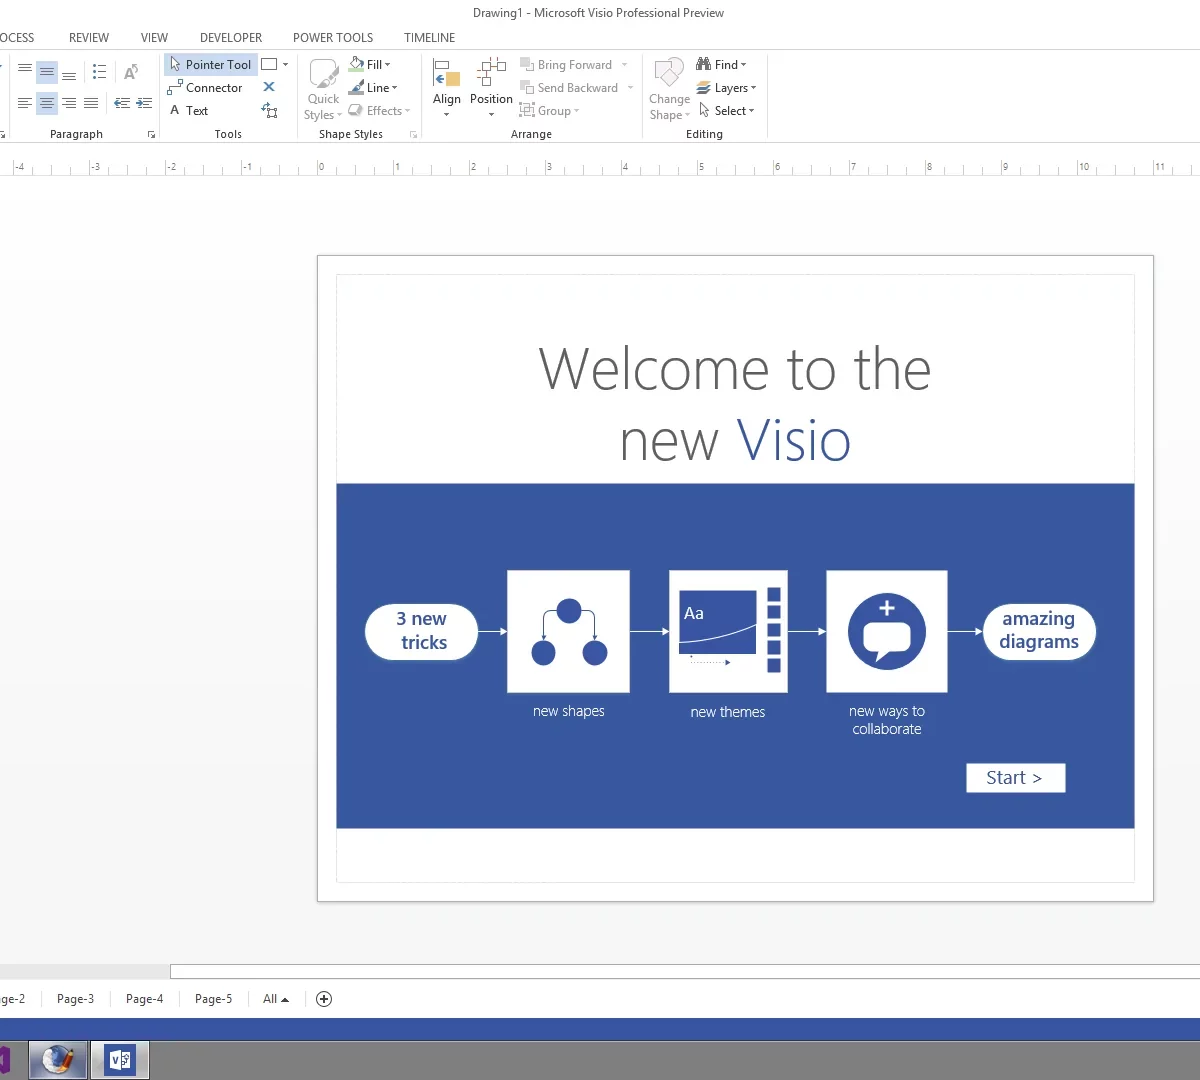
Task: Toggle bullet list formatting
Action: (99, 72)
